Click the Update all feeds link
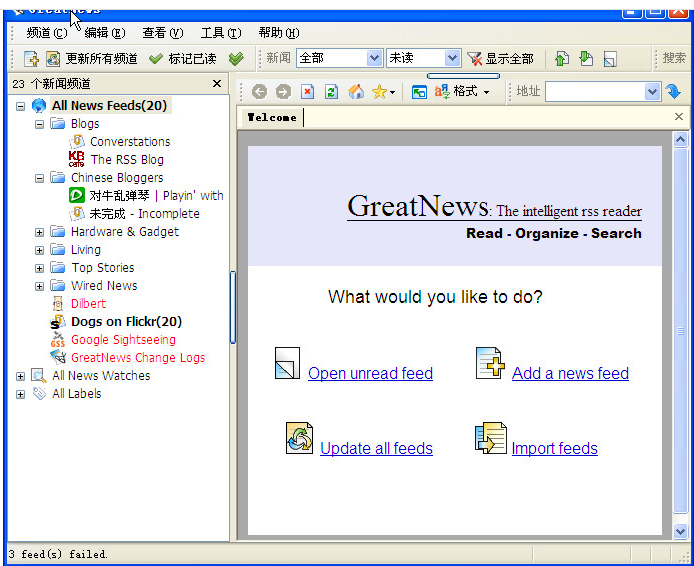The width and height of the screenshot is (694, 566). point(376,448)
